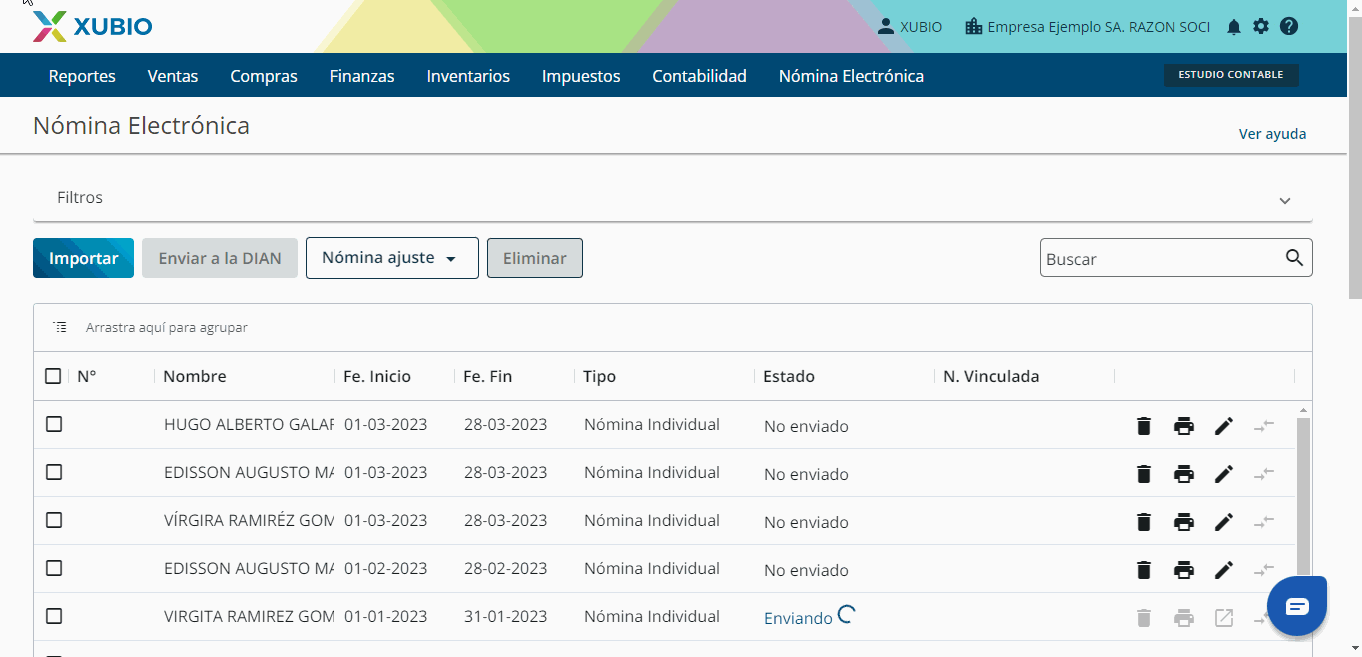The image size is (1362, 657).
Task: Open the settings gear icon
Action: 1261,27
